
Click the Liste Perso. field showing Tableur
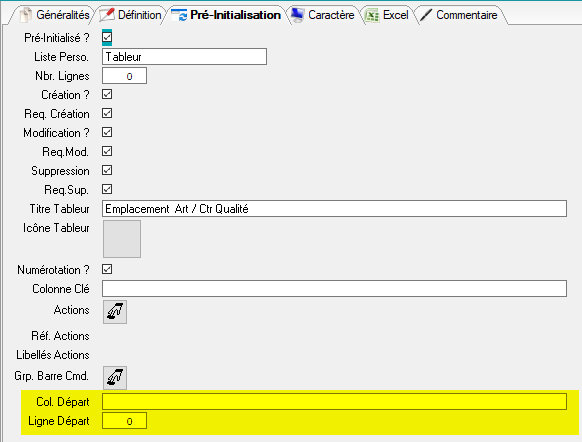pos(184,56)
